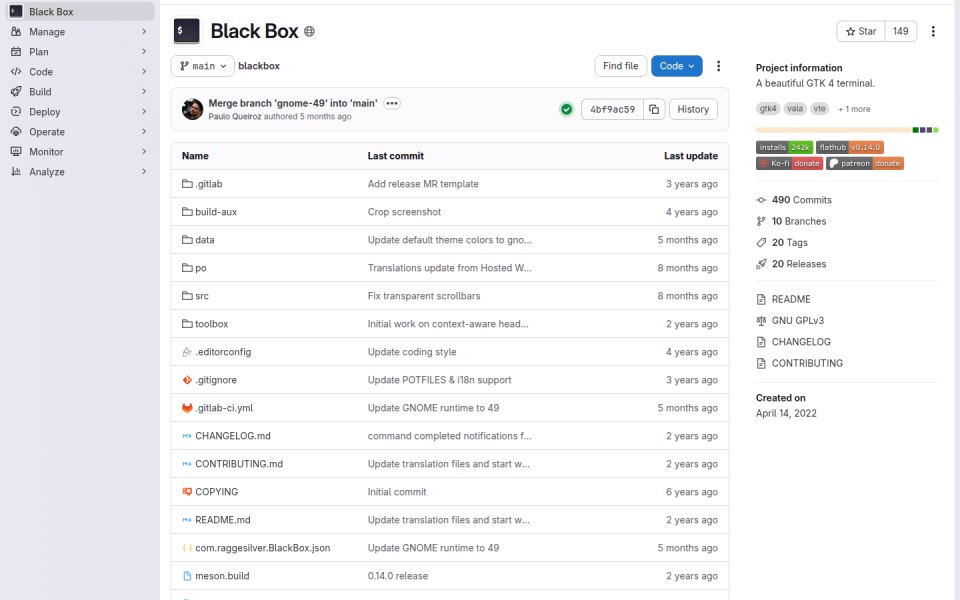This screenshot has height=600, width=960.
Task: Open the .gitlab folder
Action: coord(209,184)
